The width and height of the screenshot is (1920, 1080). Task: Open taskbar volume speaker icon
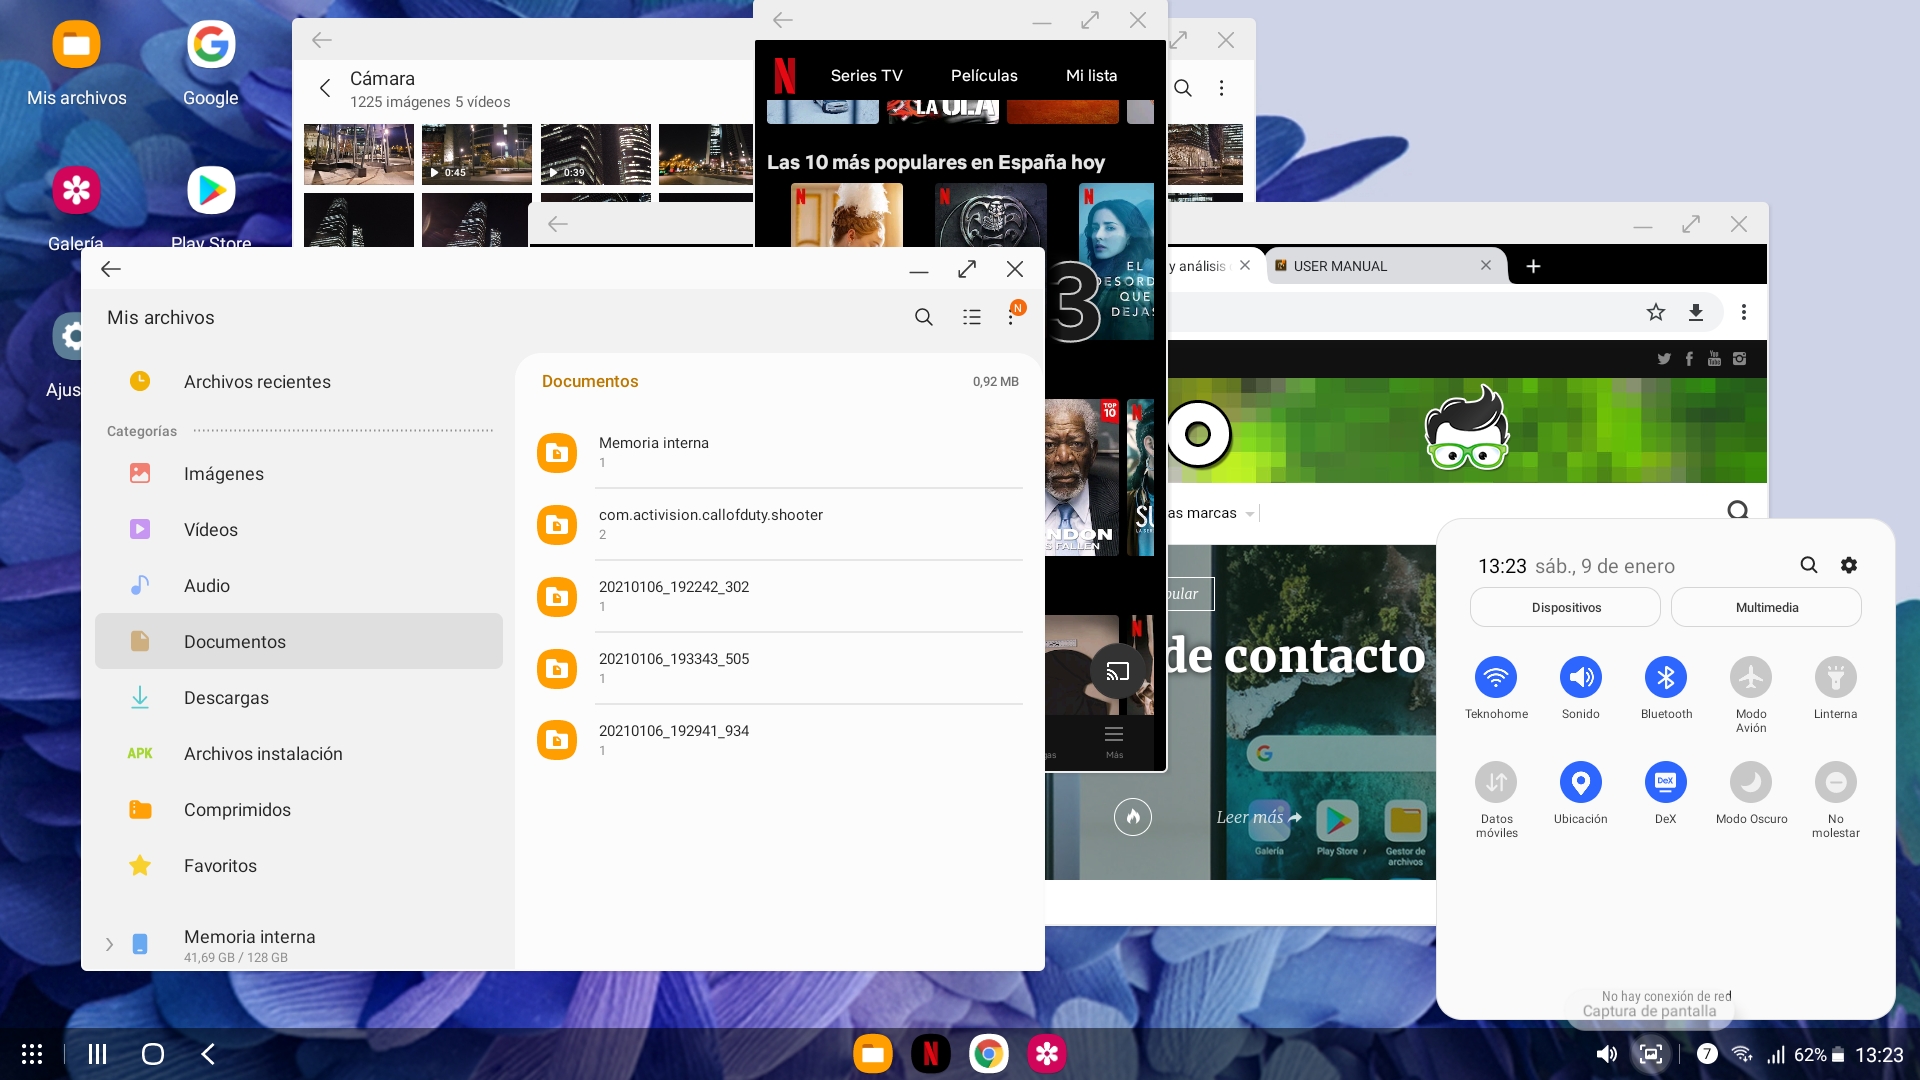(x=1606, y=1054)
